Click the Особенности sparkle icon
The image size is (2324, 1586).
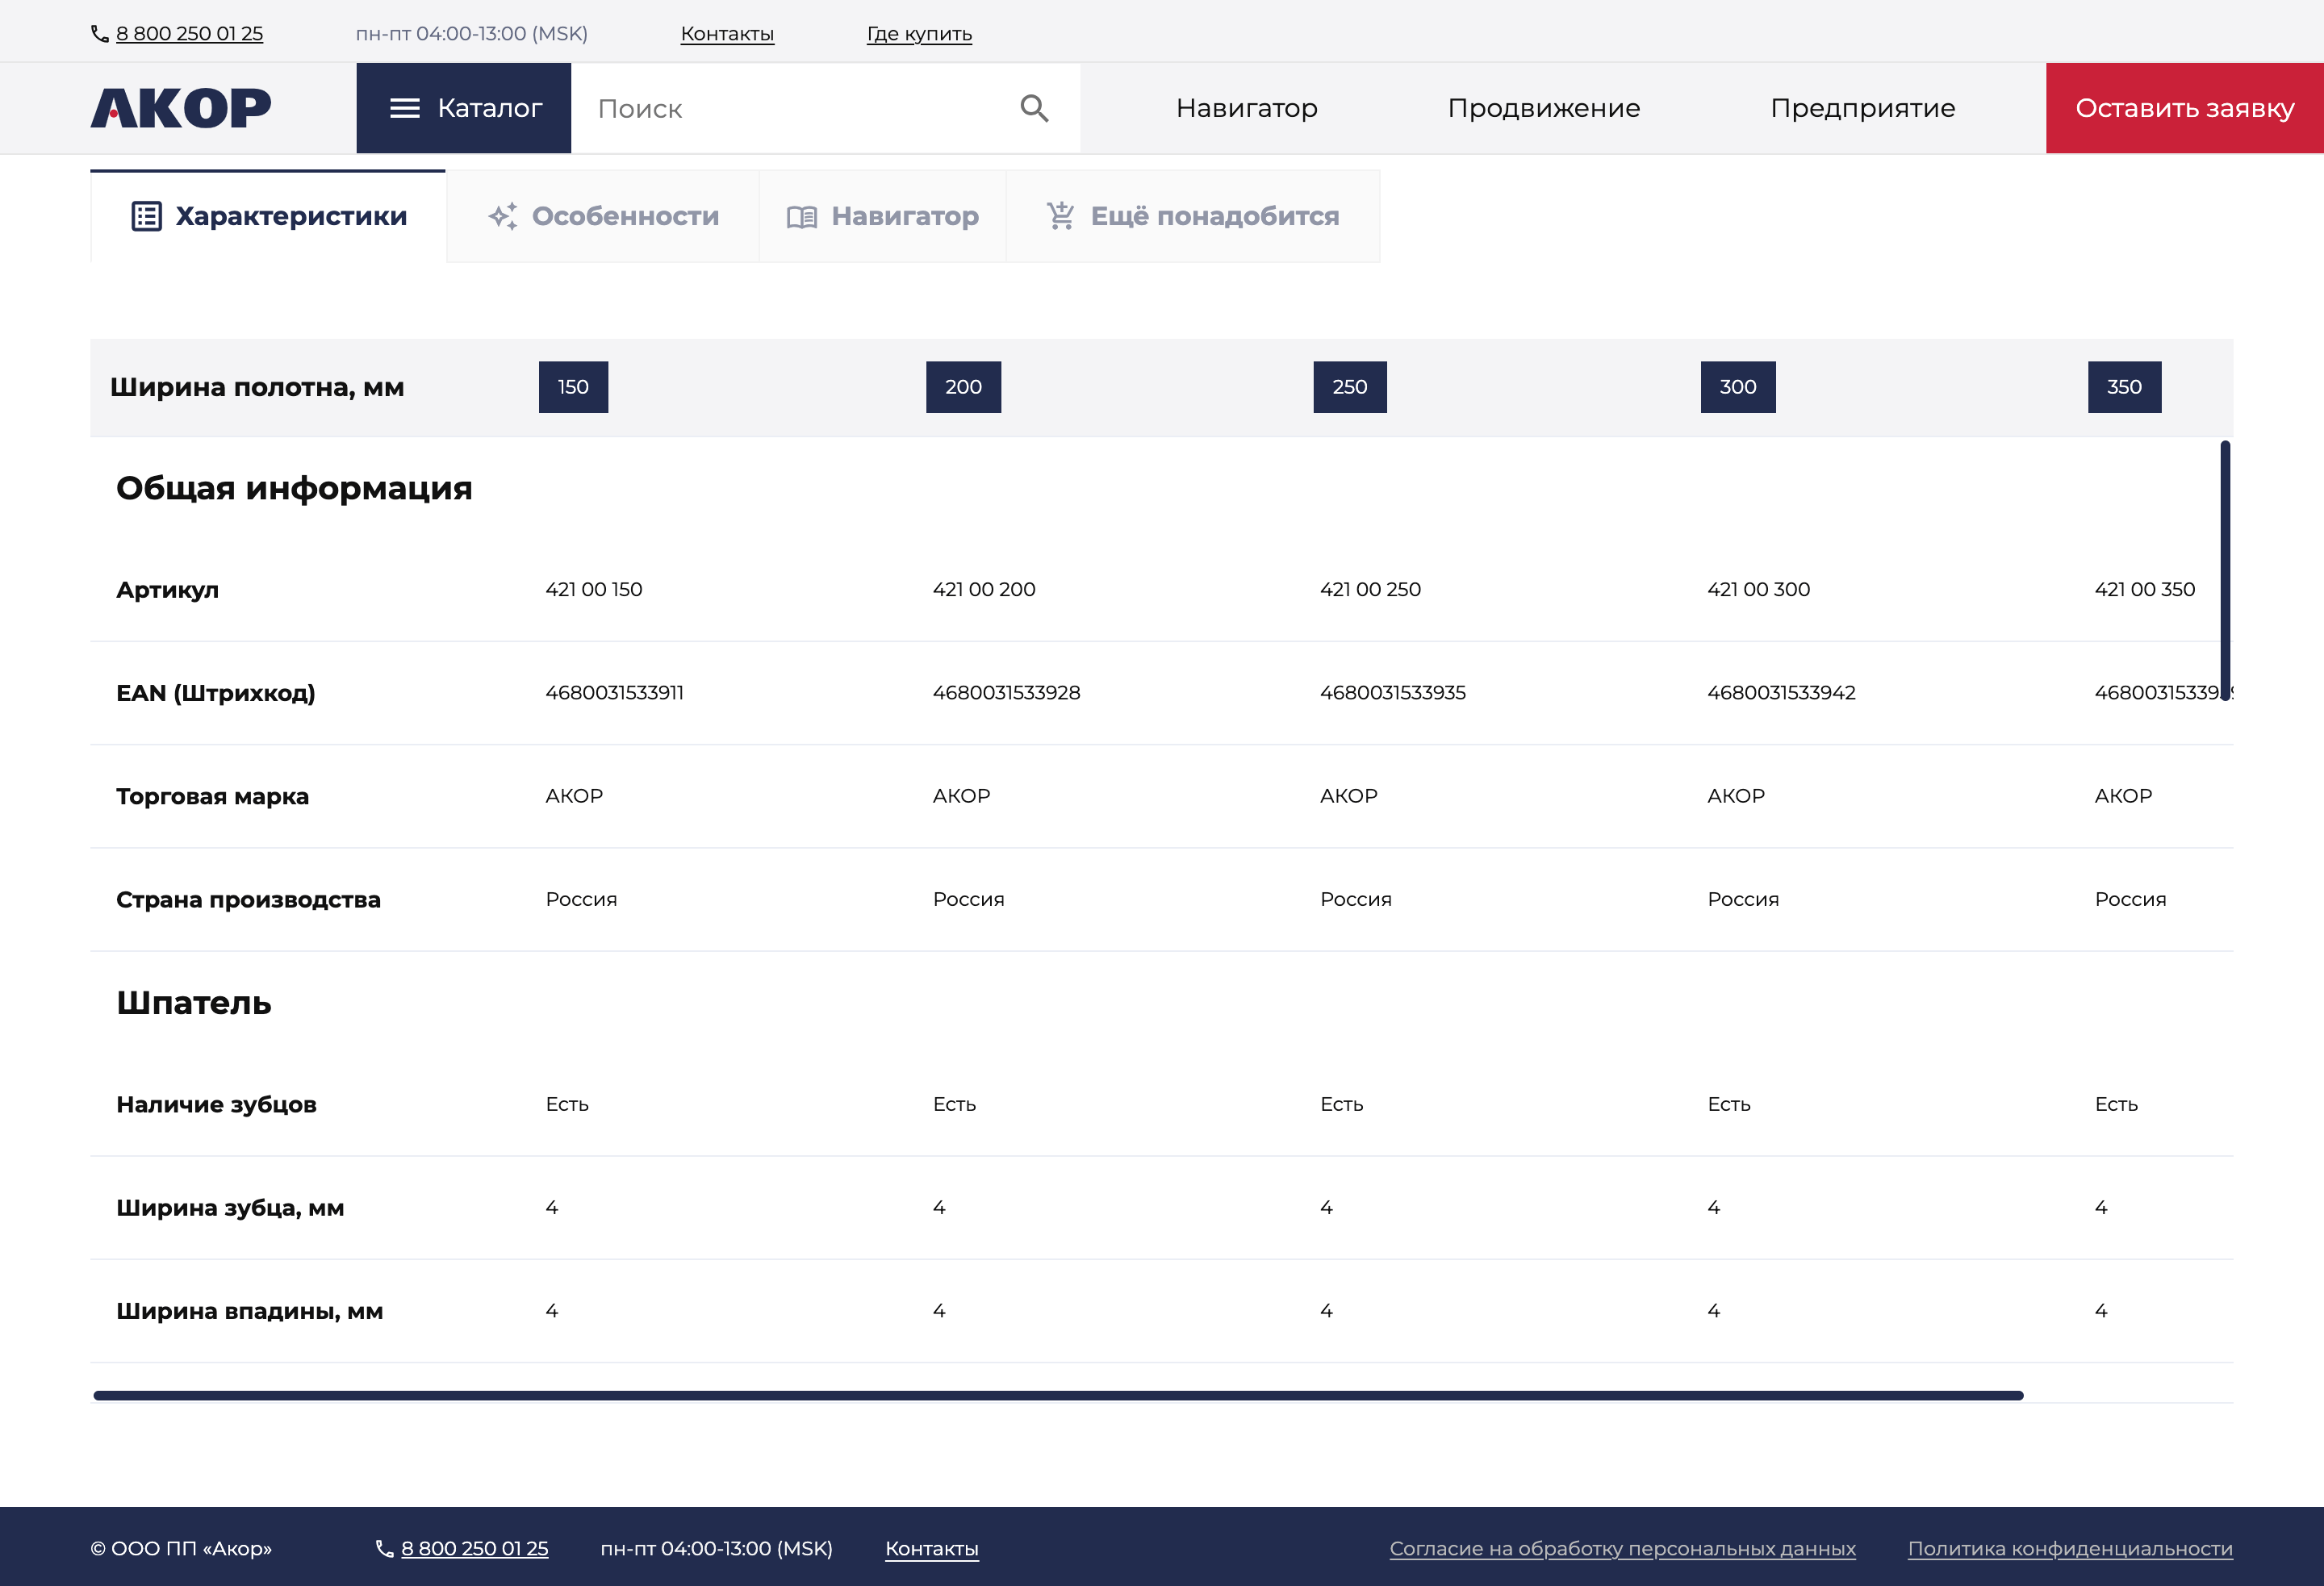point(503,216)
